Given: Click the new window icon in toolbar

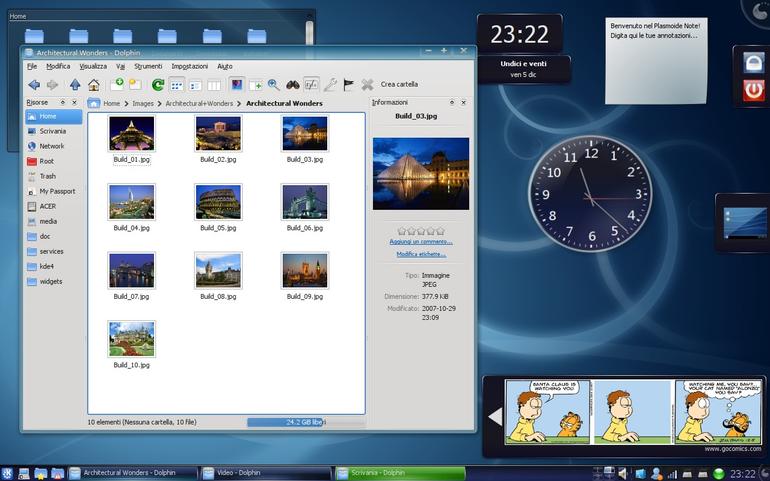Looking at the screenshot, I should (x=135, y=85).
